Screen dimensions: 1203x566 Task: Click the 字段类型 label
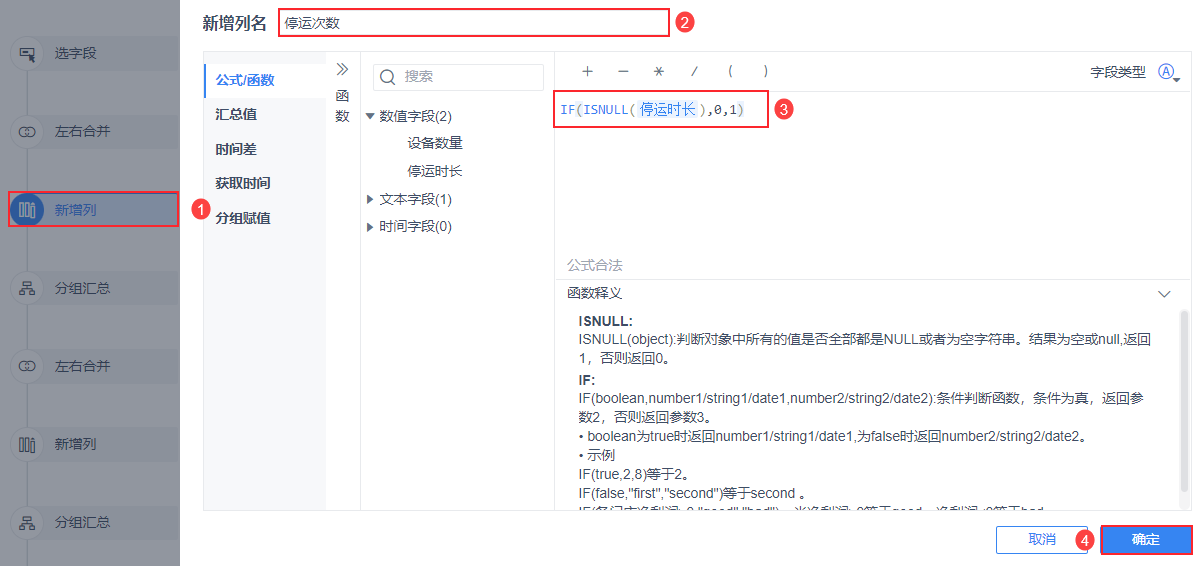pyautogui.click(x=1118, y=73)
